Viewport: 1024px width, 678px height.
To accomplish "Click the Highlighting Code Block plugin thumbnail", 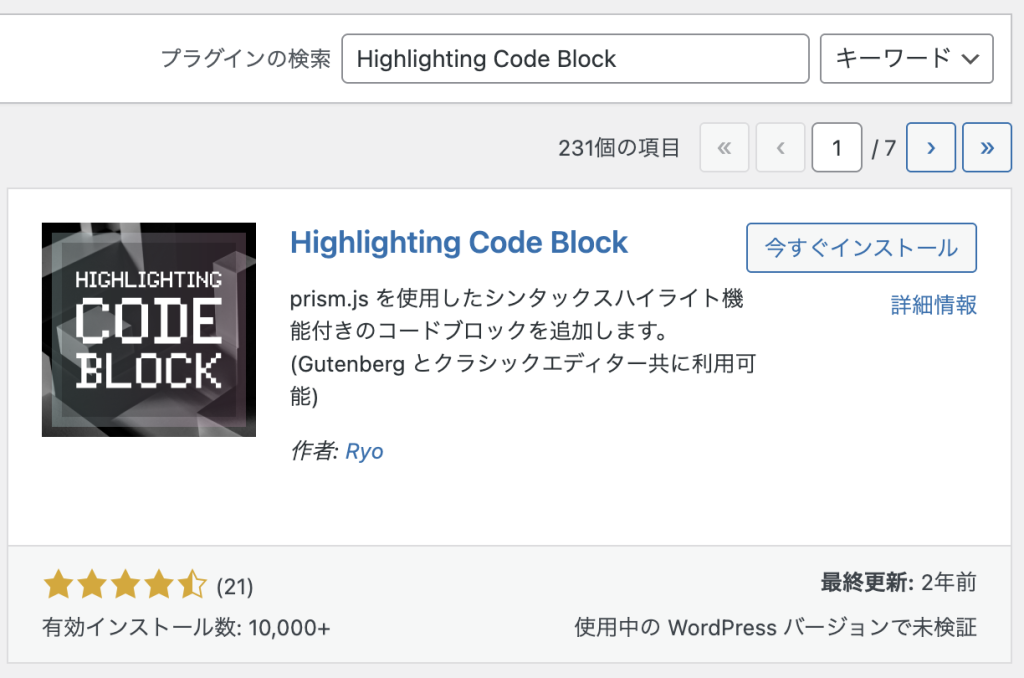I will [x=149, y=329].
